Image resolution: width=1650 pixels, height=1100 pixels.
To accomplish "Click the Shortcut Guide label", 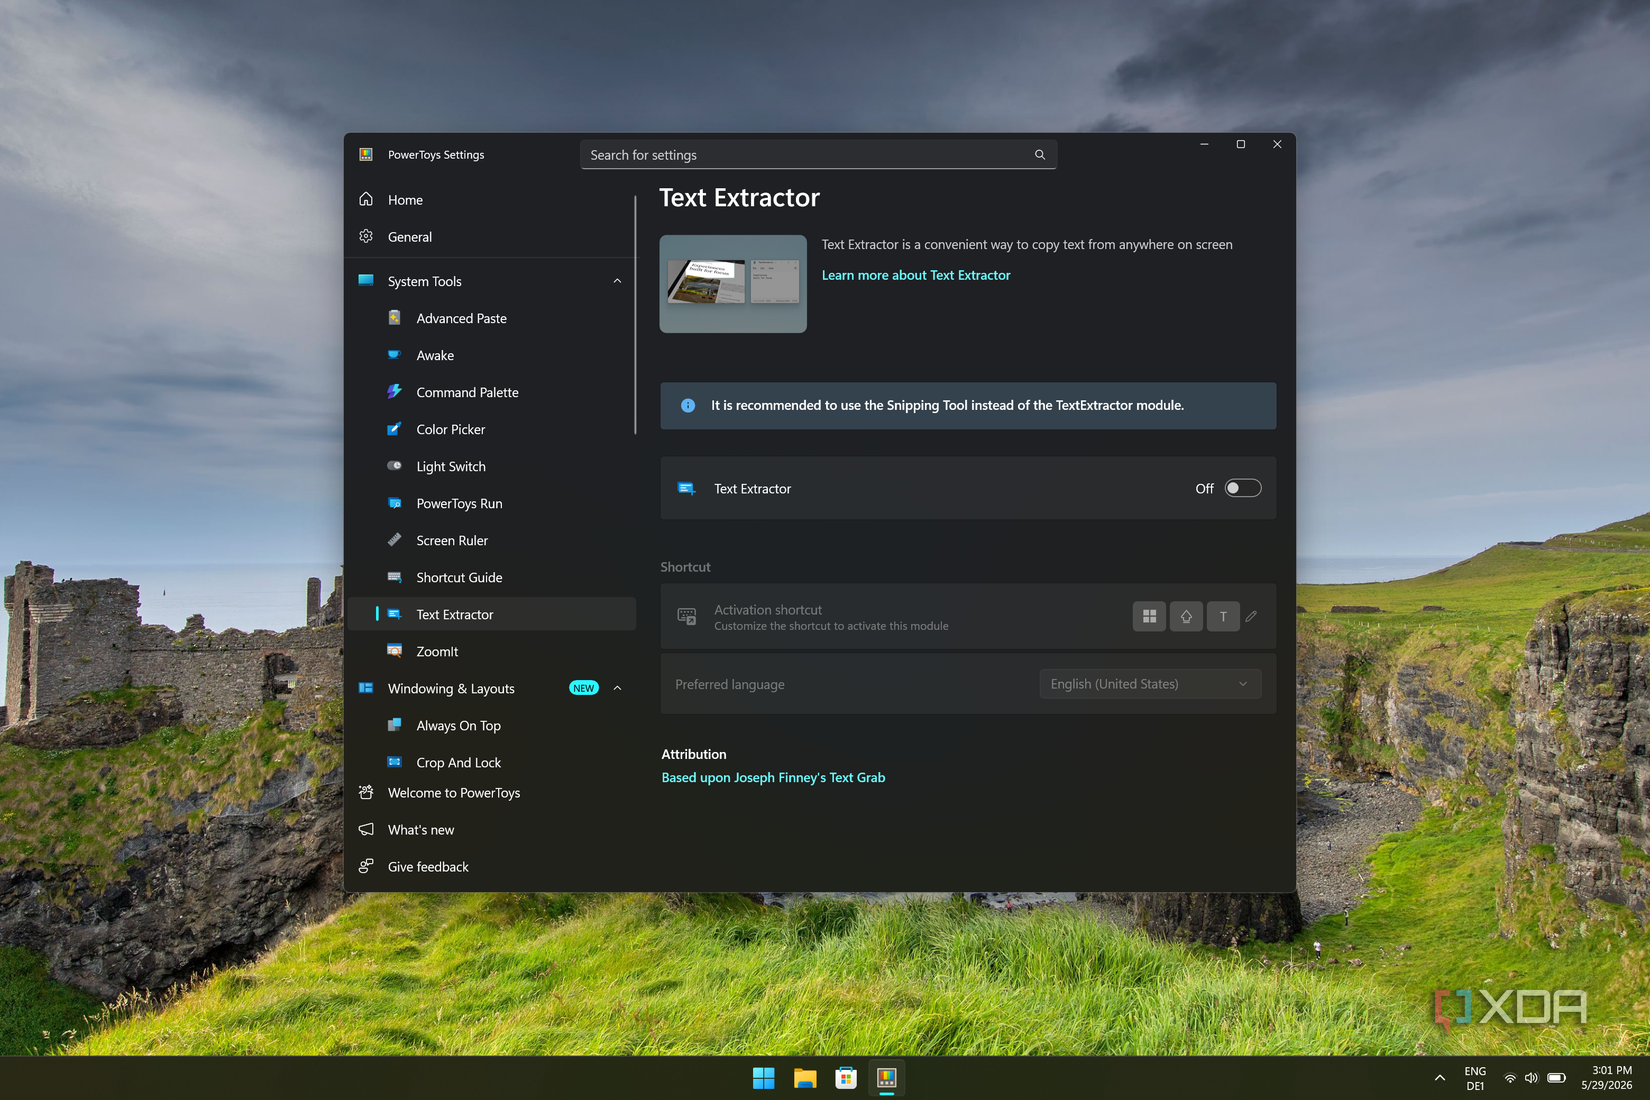I will pyautogui.click(x=459, y=577).
